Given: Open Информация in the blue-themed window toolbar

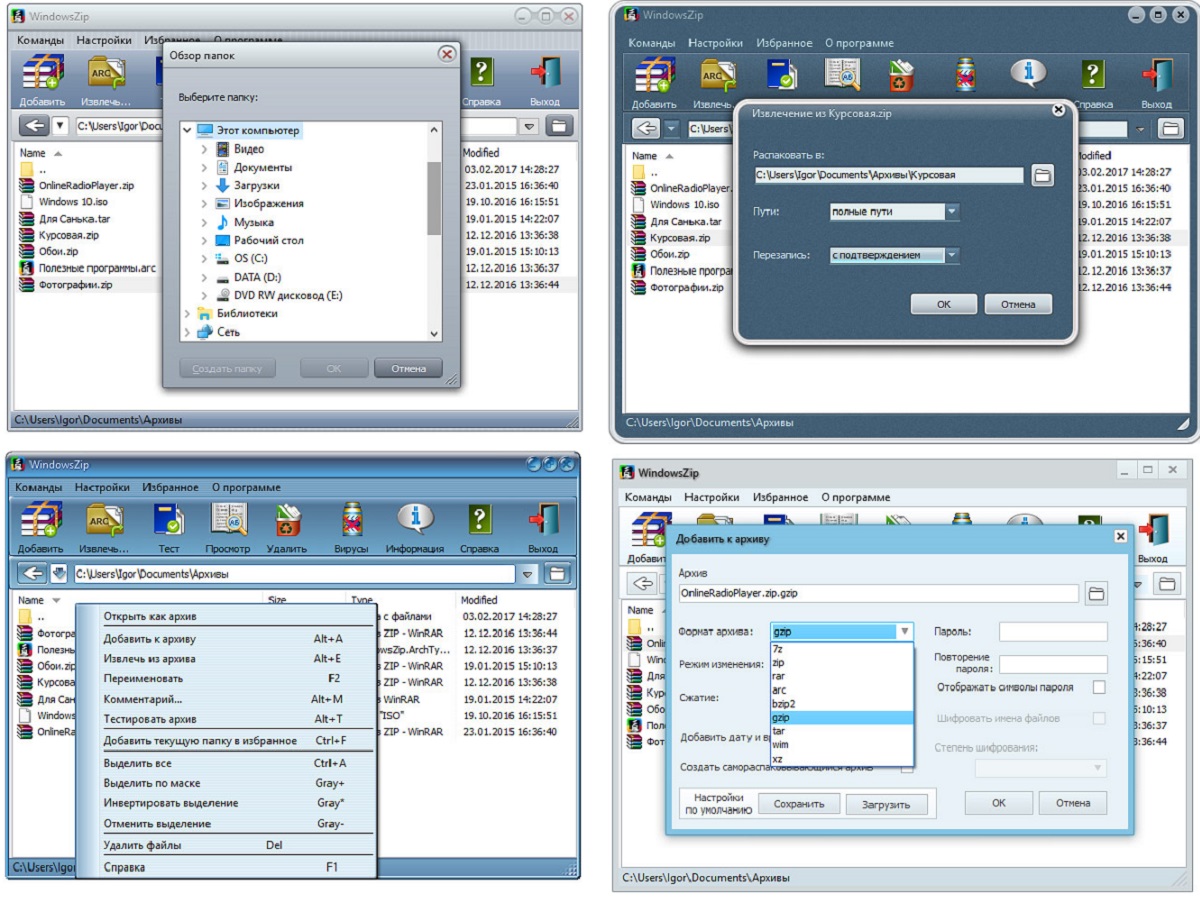Looking at the screenshot, I should pyautogui.click(x=414, y=521).
